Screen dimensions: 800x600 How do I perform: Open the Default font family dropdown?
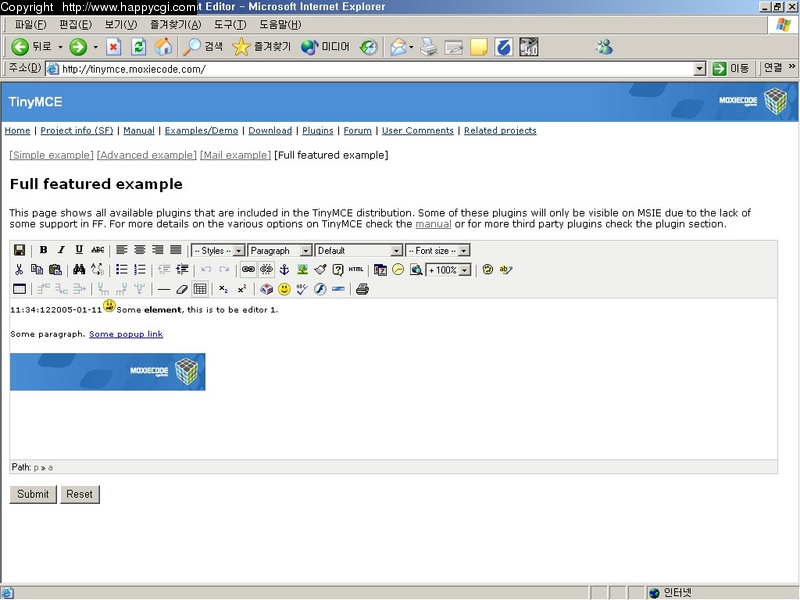359,251
